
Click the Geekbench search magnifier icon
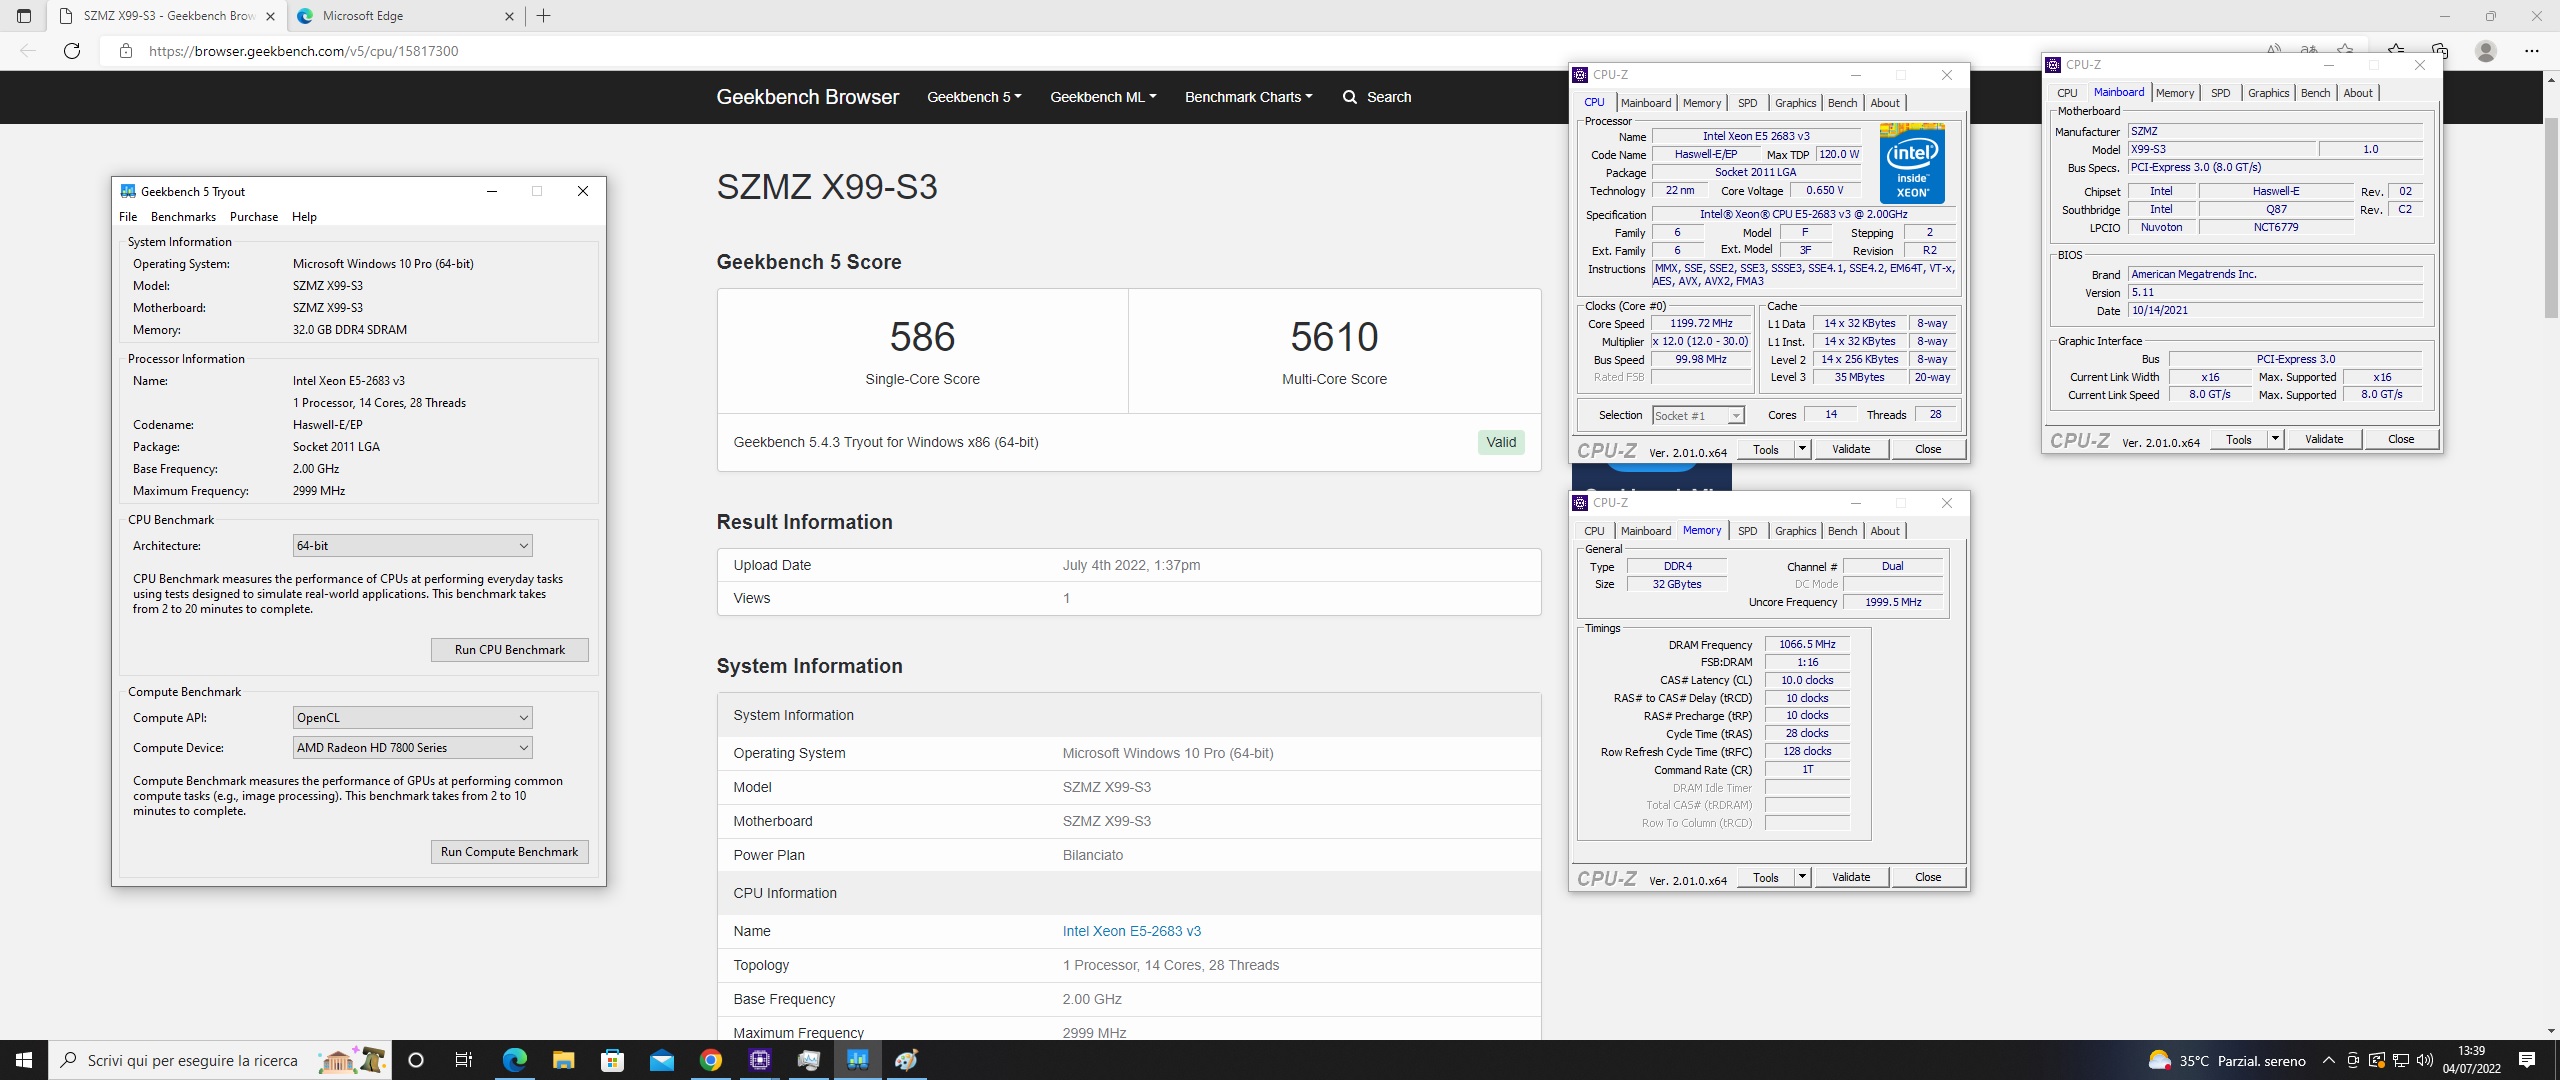coord(1350,97)
